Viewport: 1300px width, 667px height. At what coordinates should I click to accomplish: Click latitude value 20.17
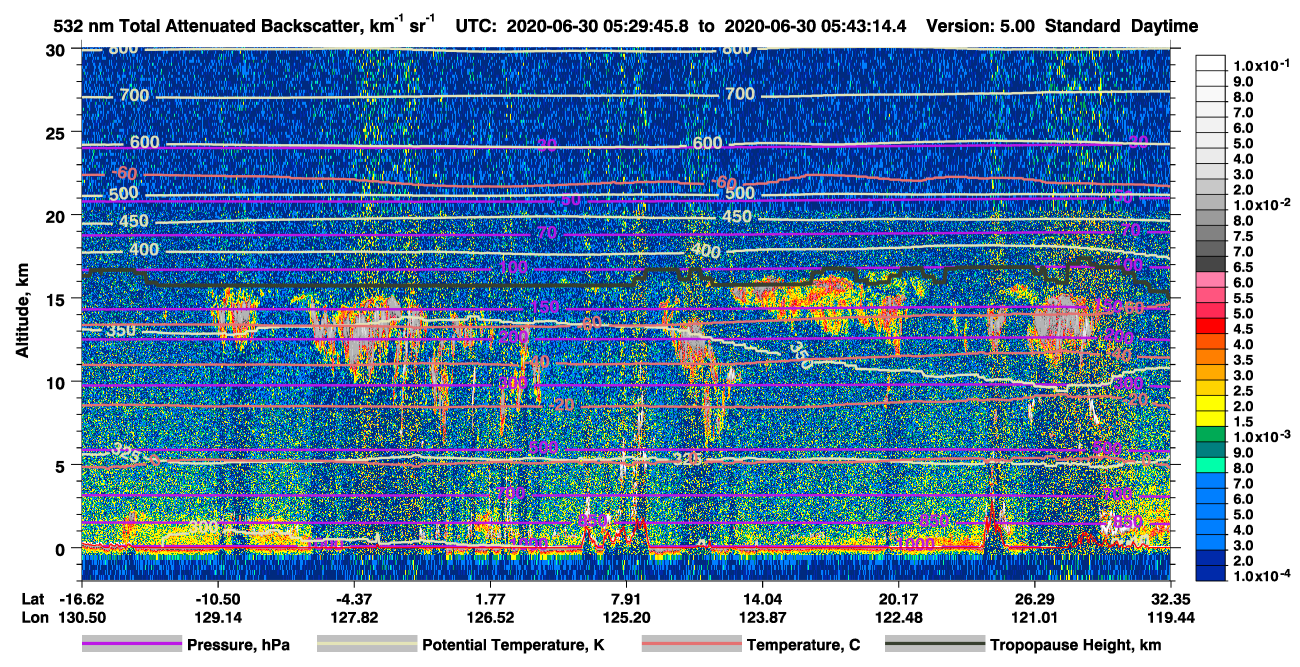(898, 598)
